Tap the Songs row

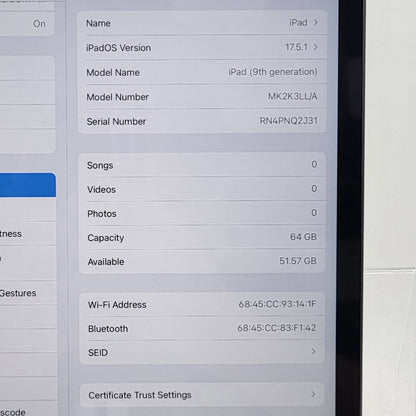coord(202,165)
